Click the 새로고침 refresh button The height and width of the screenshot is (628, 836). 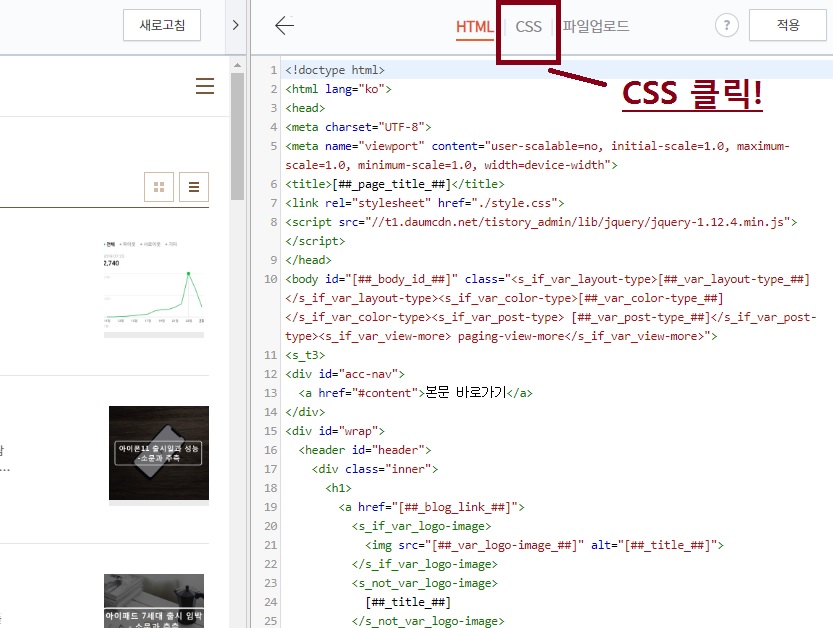pyautogui.click(x=162, y=25)
